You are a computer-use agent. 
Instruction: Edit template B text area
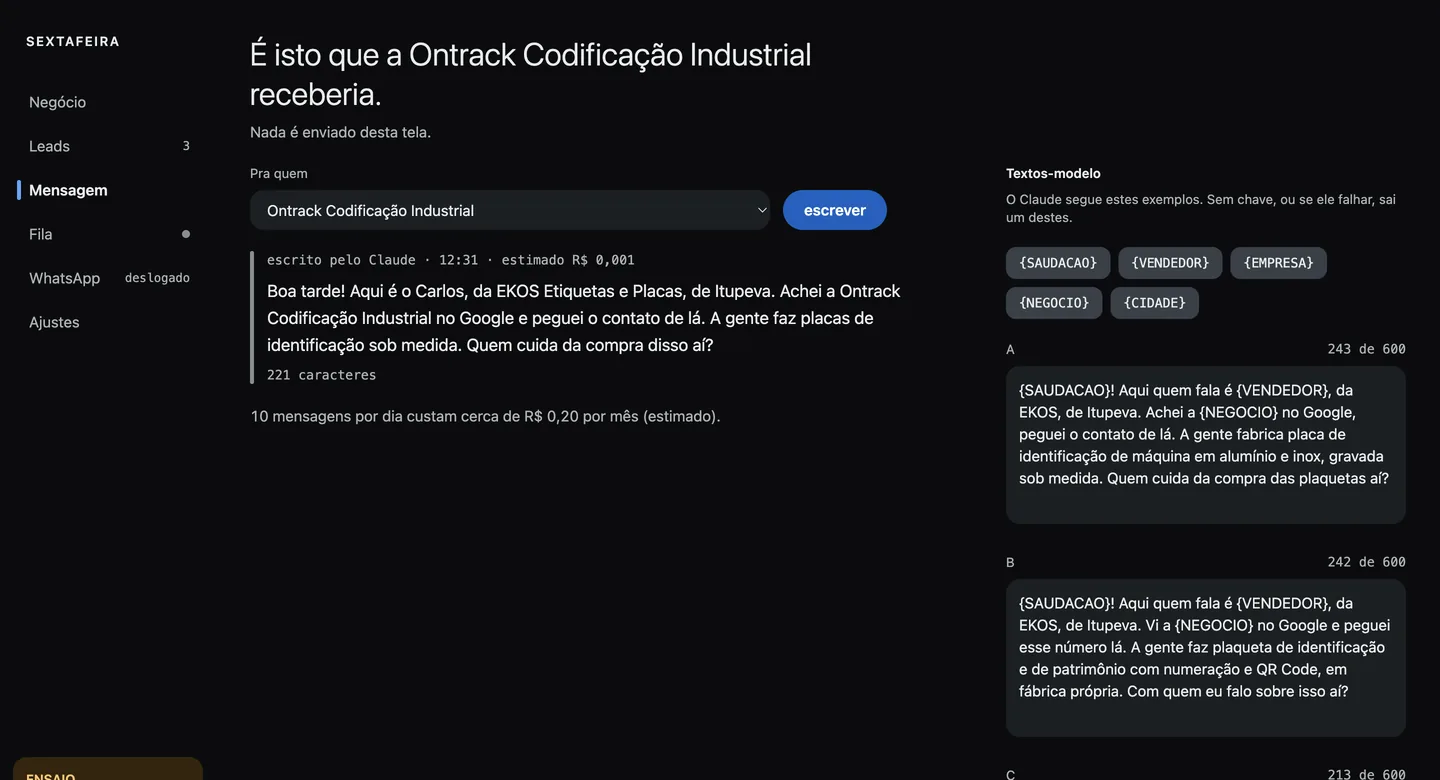[x=1206, y=658]
